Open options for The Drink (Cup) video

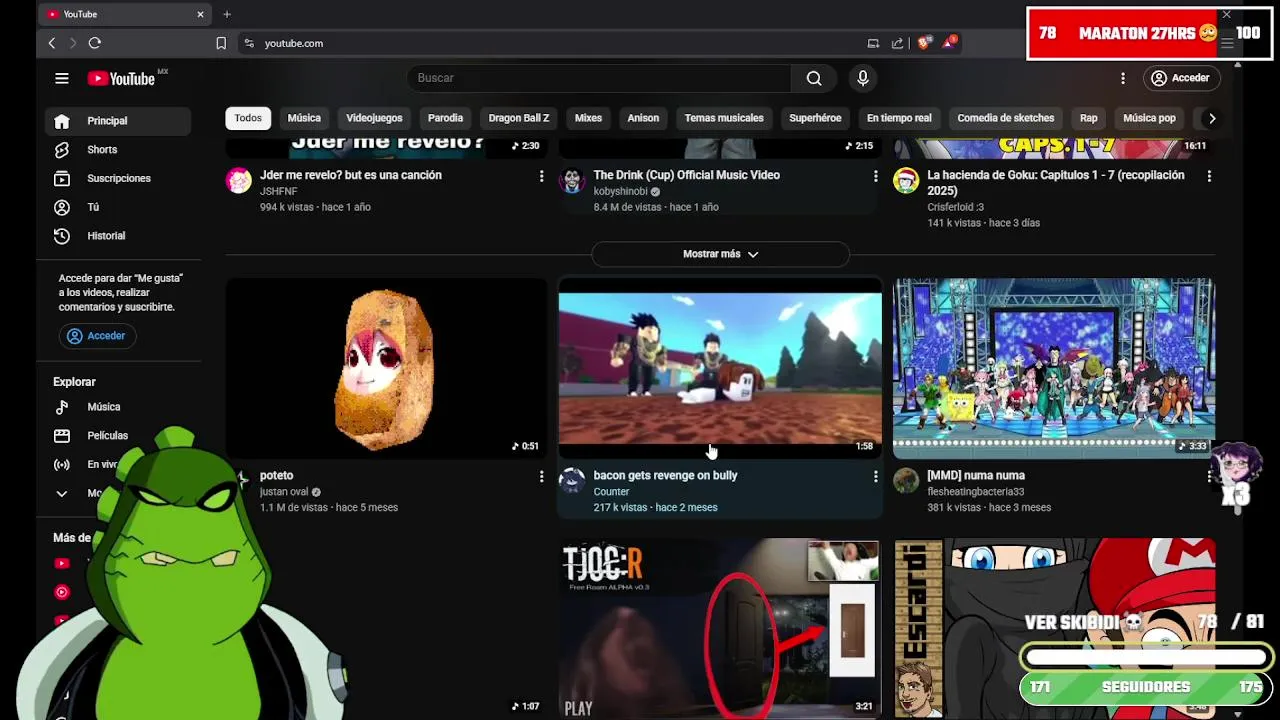(x=875, y=176)
